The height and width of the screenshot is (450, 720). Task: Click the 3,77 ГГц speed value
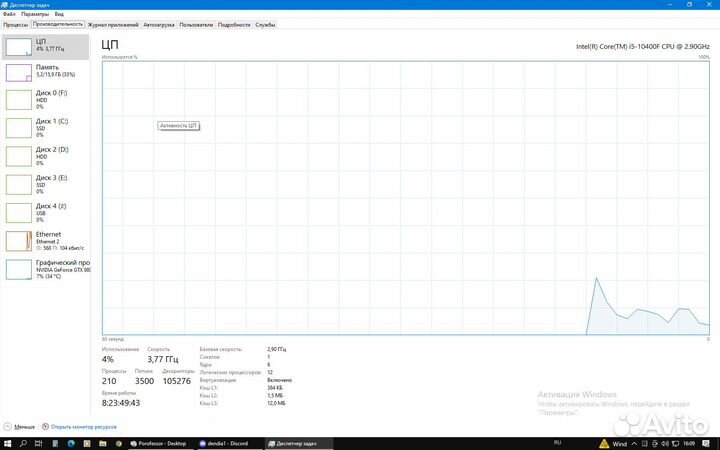pos(163,359)
